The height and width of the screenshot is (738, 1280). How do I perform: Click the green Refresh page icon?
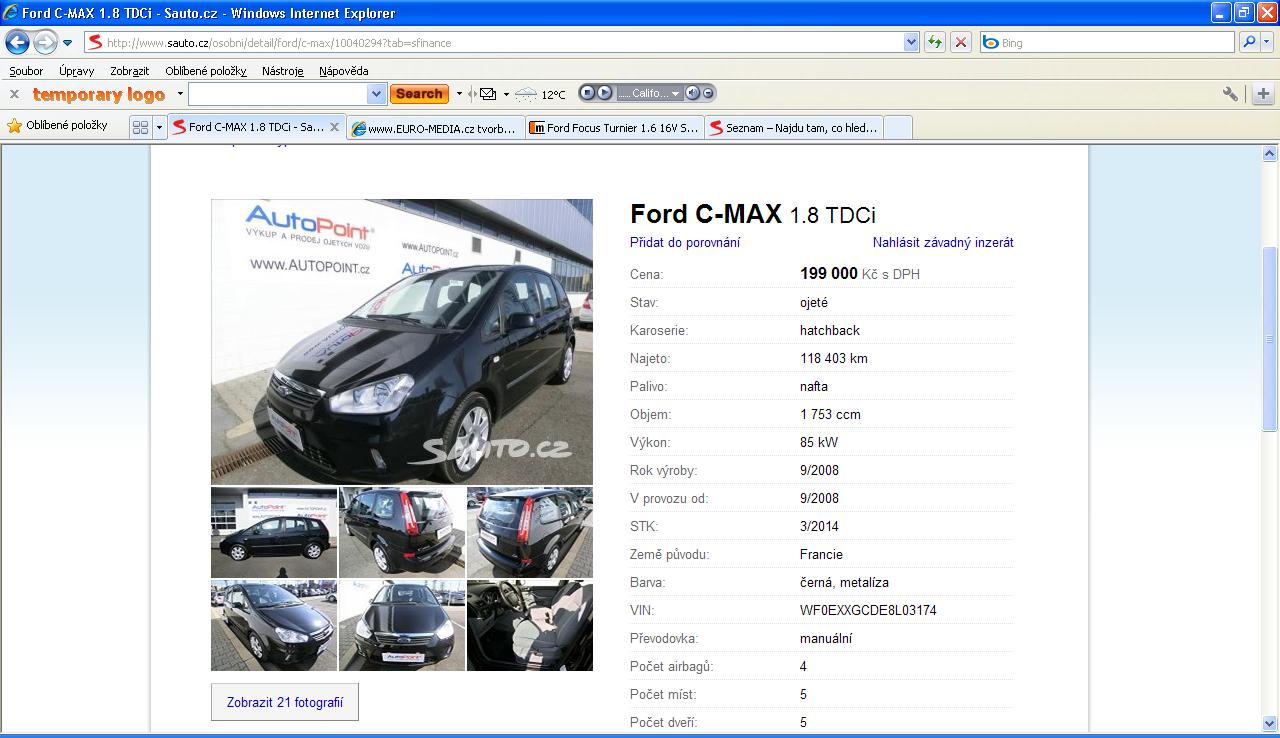[935, 42]
